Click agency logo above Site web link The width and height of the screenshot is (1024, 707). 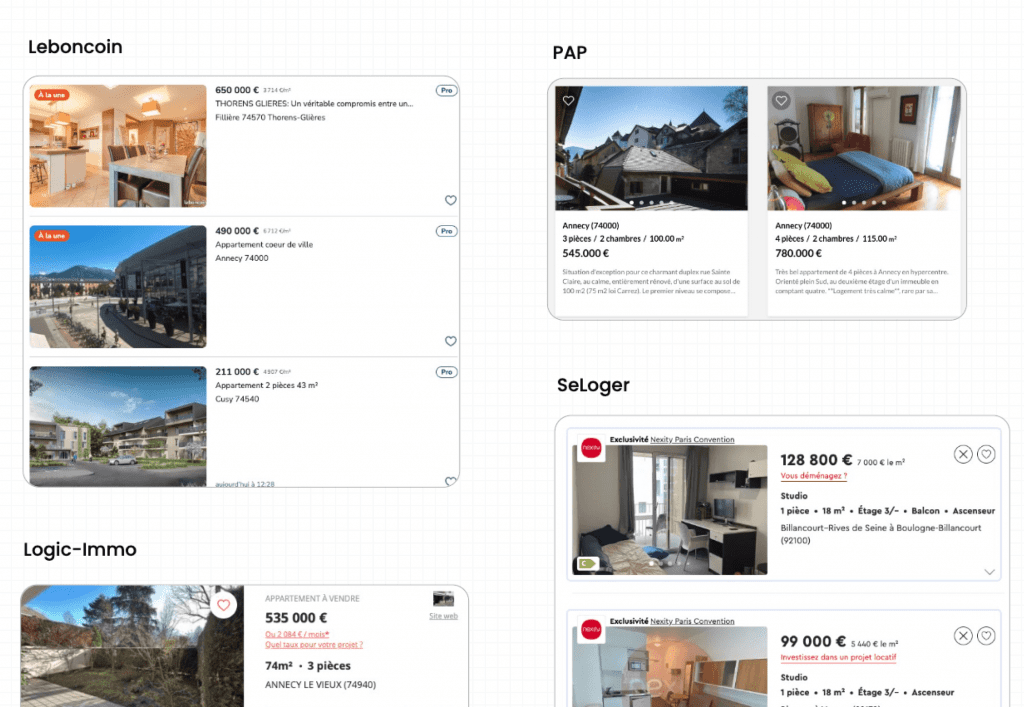point(443,599)
